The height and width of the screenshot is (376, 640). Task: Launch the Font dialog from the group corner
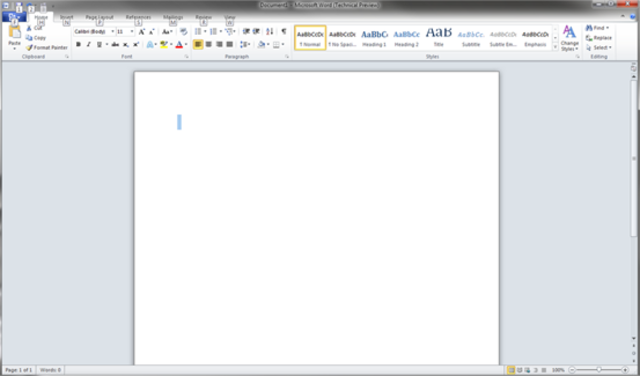click(x=187, y=57)
